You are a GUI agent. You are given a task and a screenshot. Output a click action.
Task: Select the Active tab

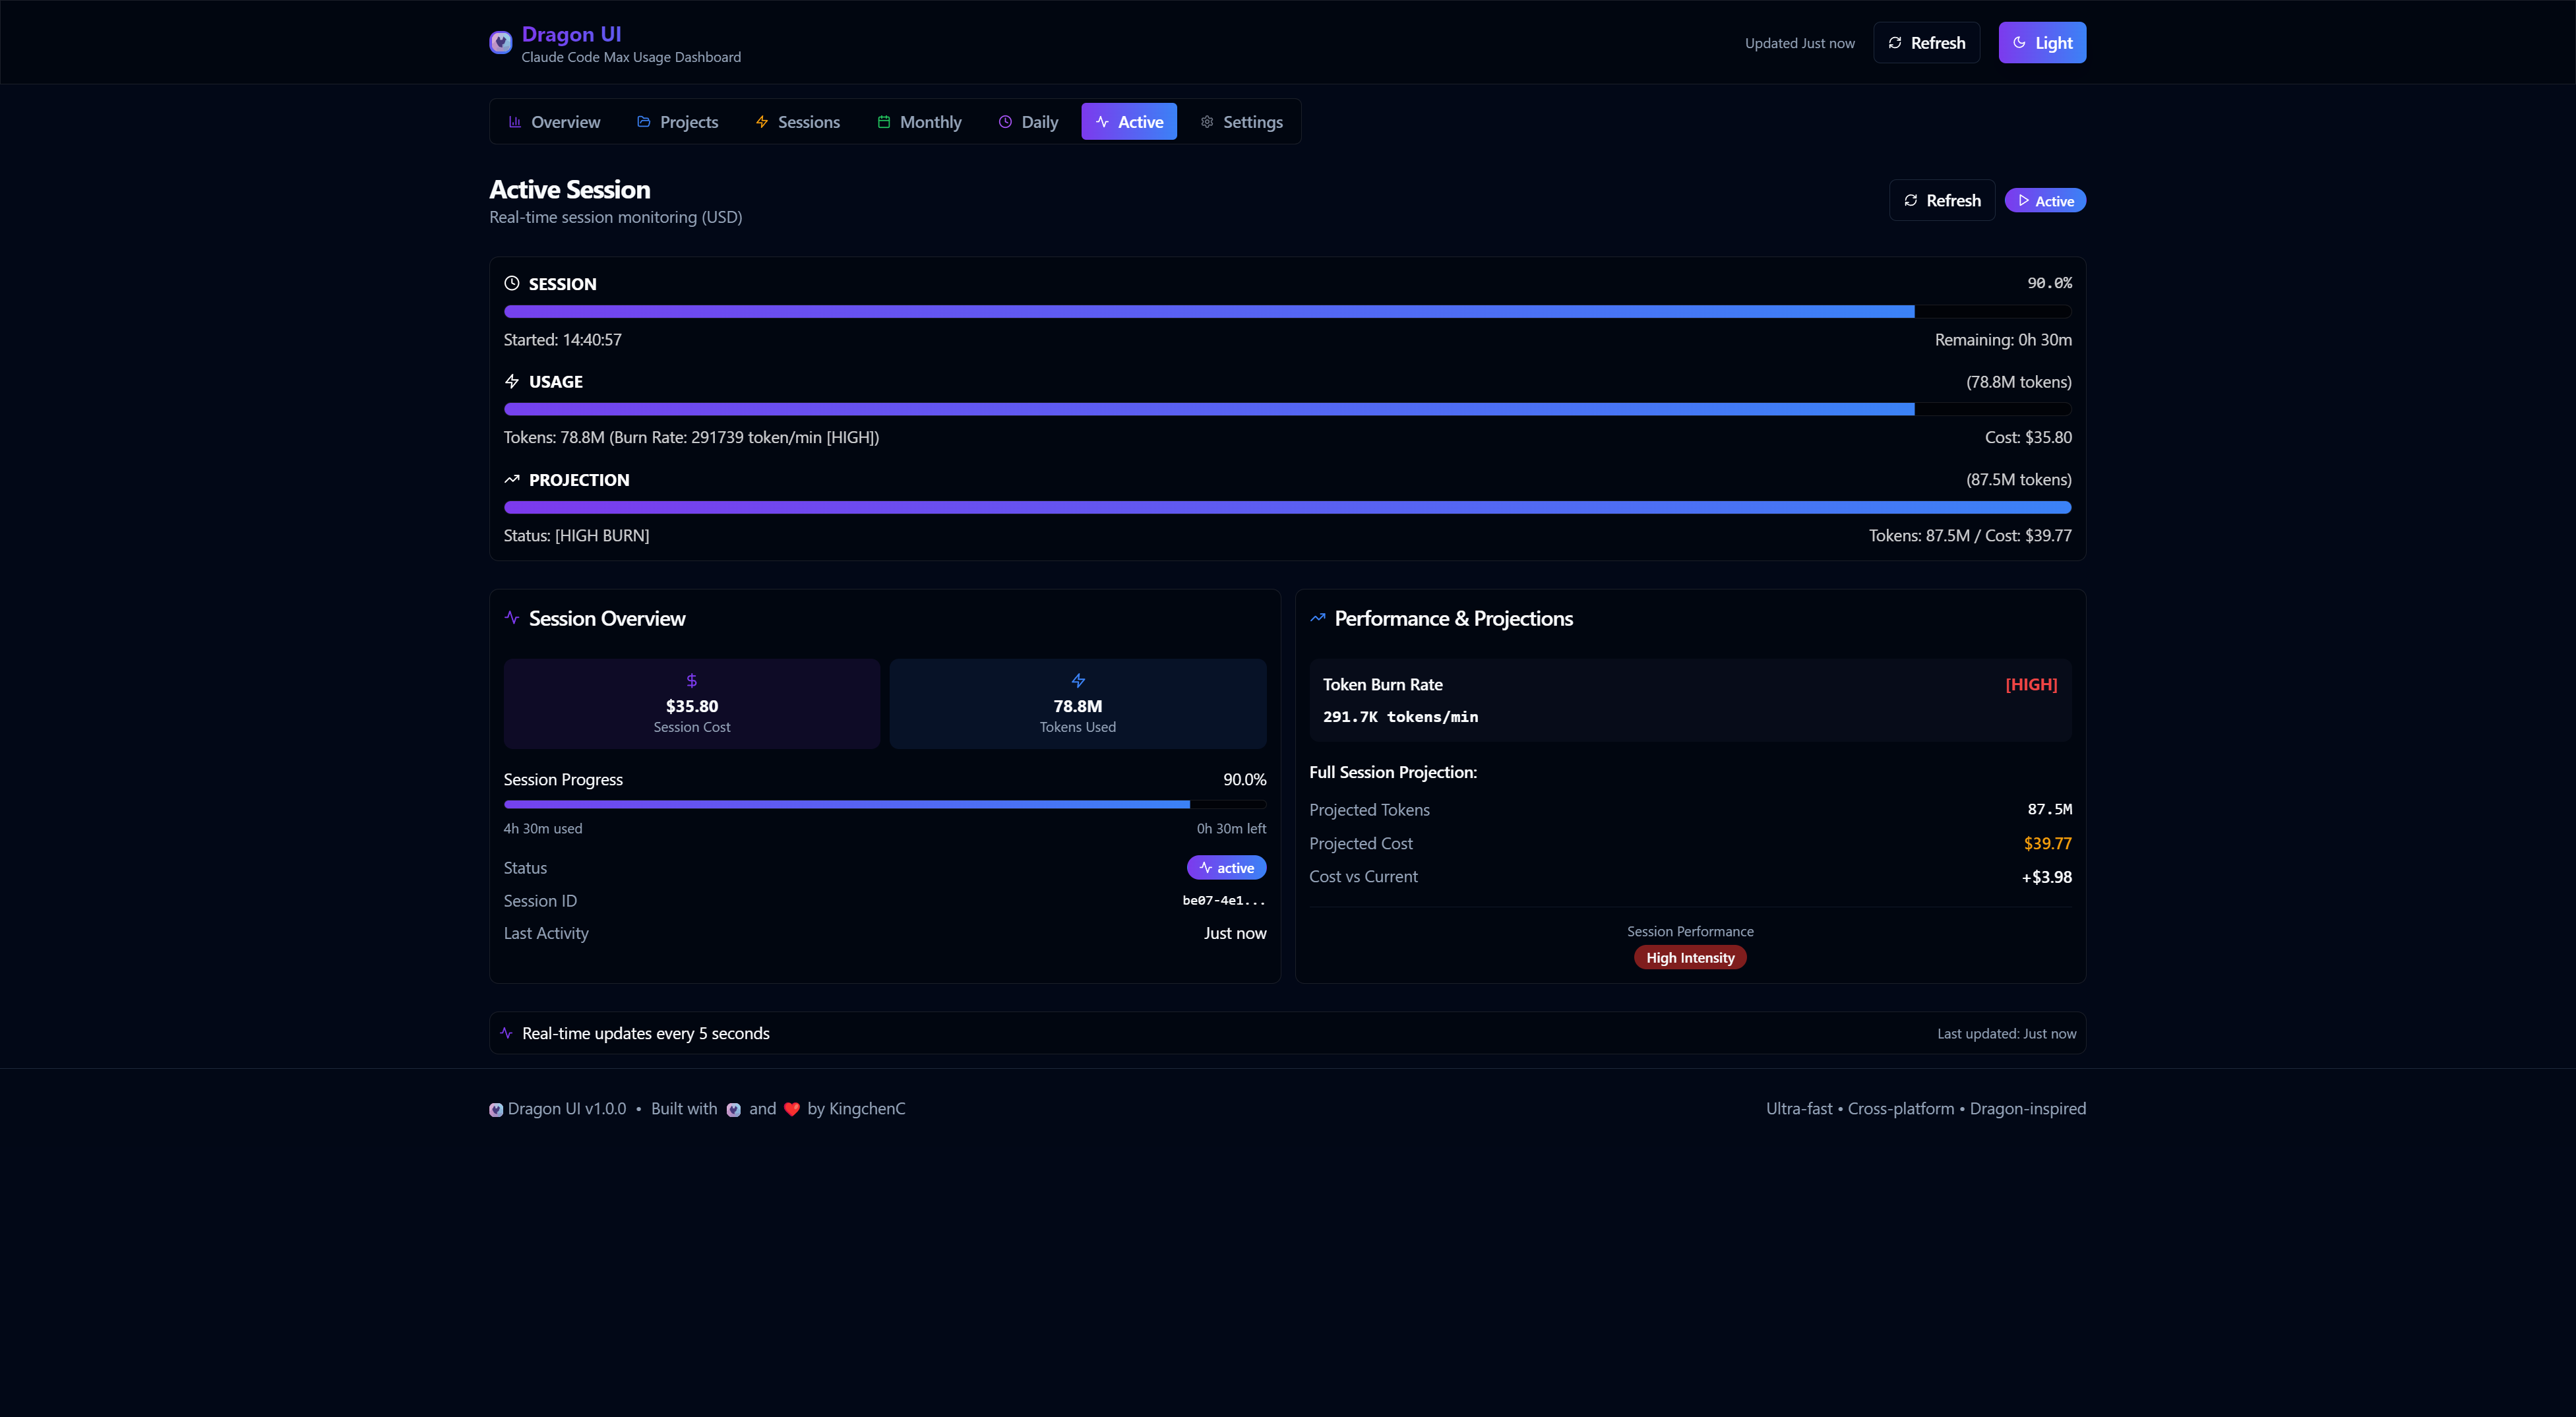click(1129, 122)
